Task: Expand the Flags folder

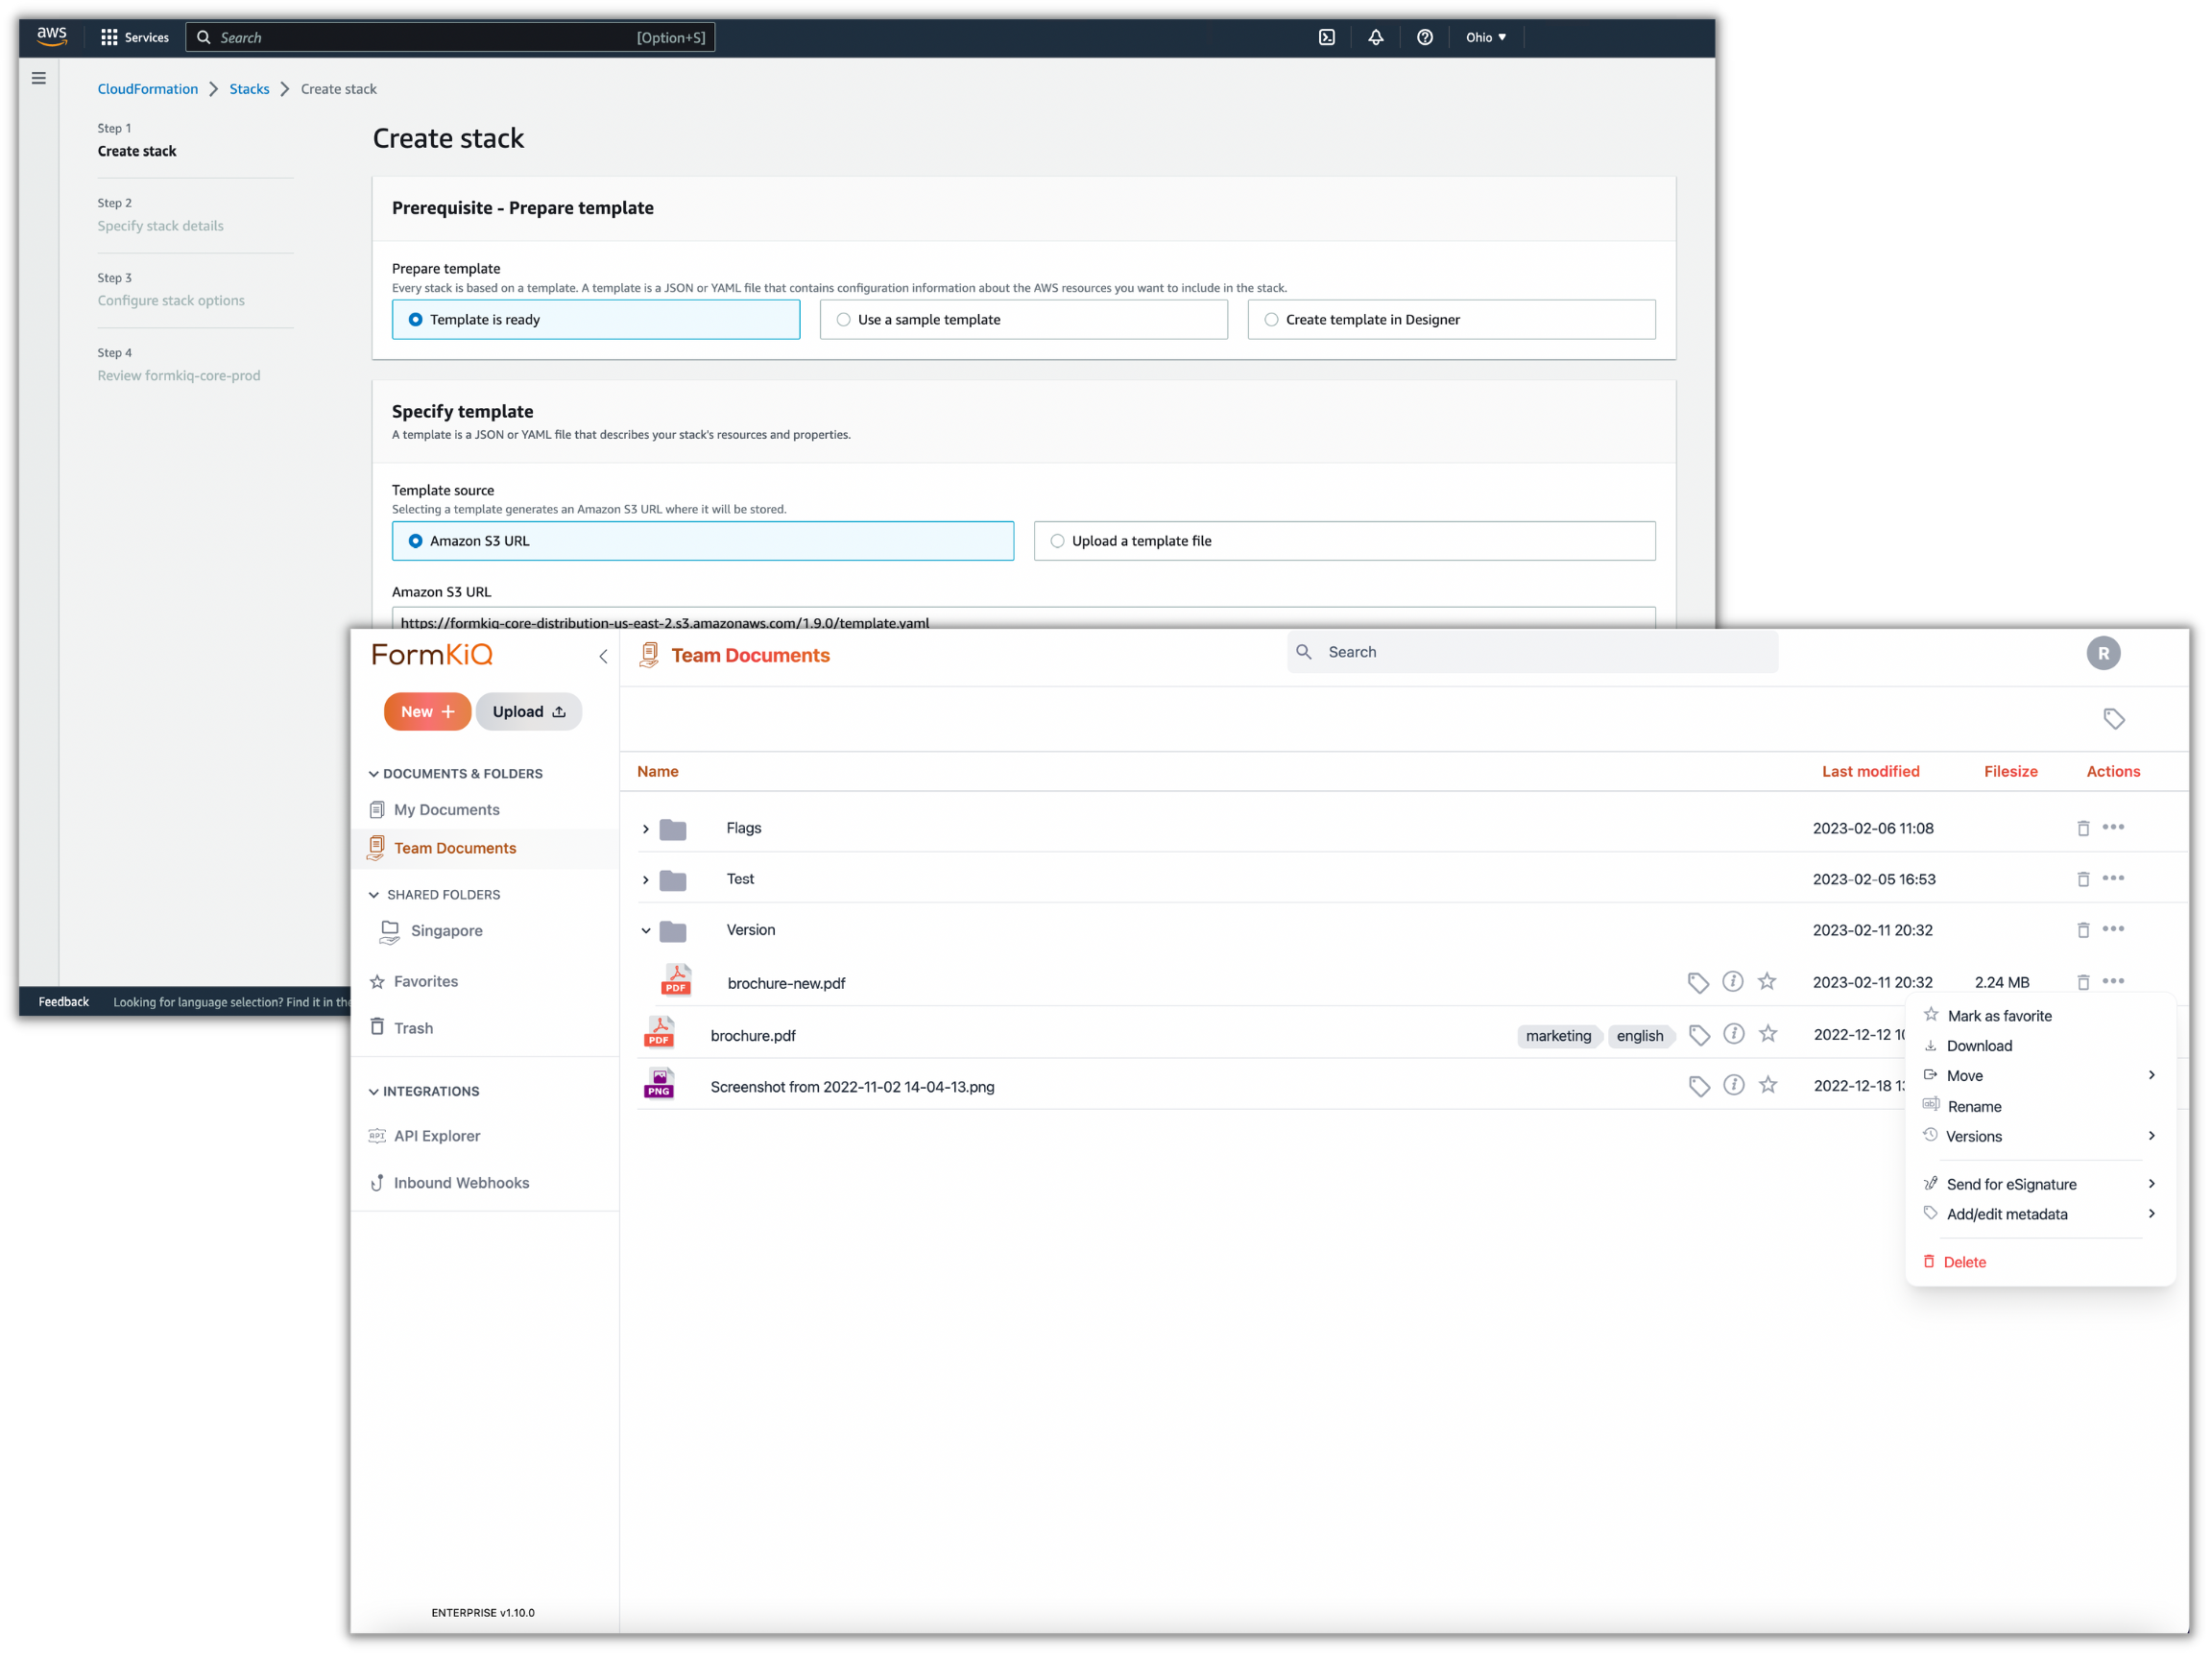Action: pyautogui.click(x=646, y=828)
